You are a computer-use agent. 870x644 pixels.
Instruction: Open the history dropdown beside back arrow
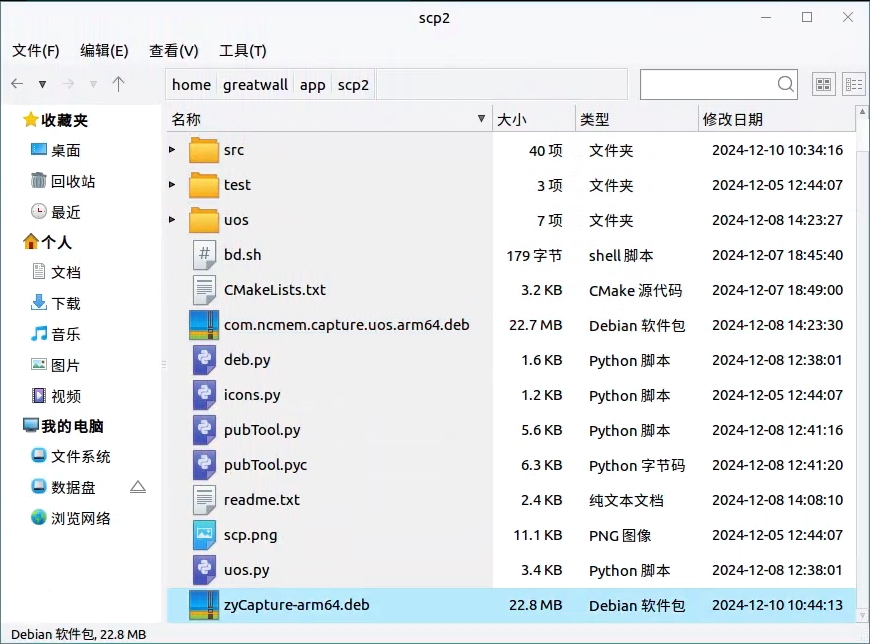(x=42, y=84)
